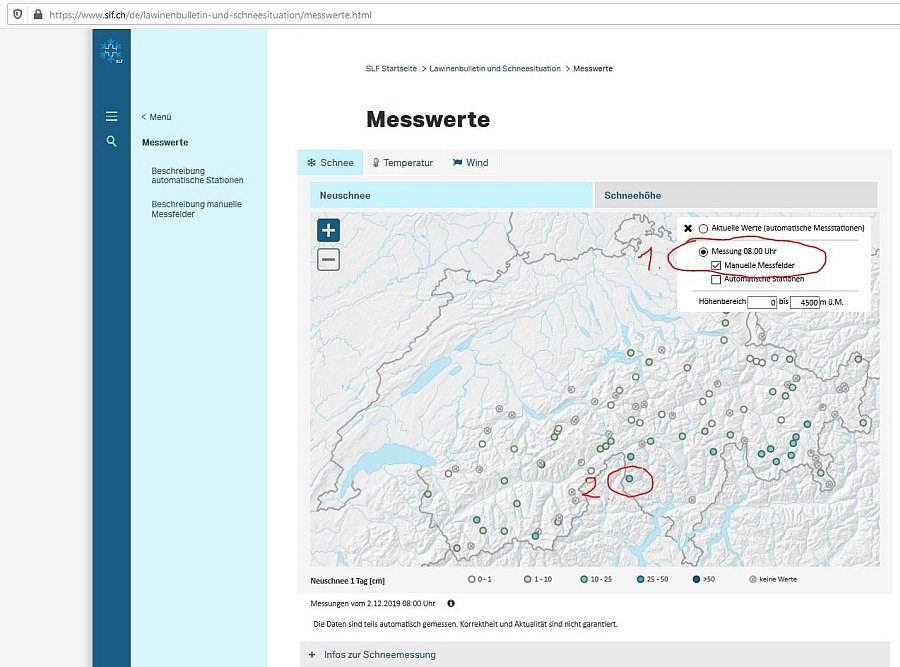
Task: Enable the Automatische Stationen checkbox
Action: 716,279
